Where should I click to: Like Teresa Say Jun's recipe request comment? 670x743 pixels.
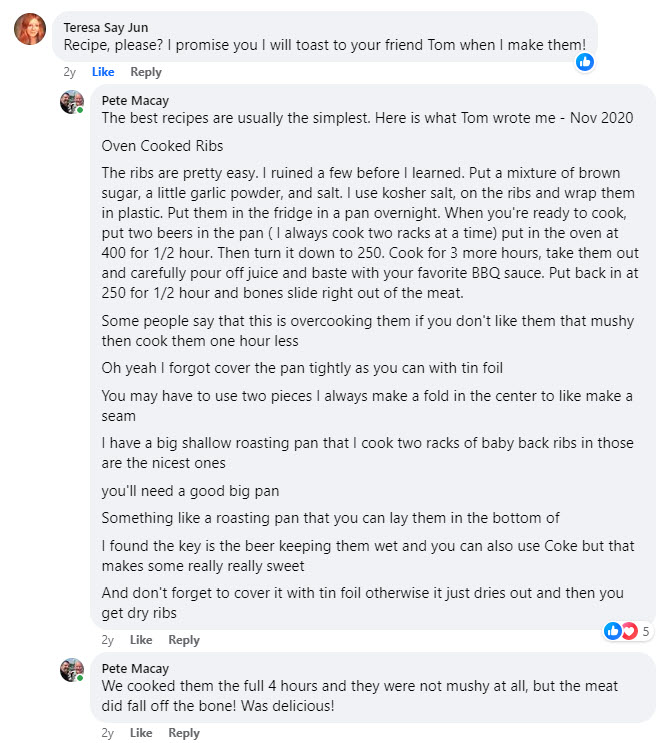click(x=103, y=72)
